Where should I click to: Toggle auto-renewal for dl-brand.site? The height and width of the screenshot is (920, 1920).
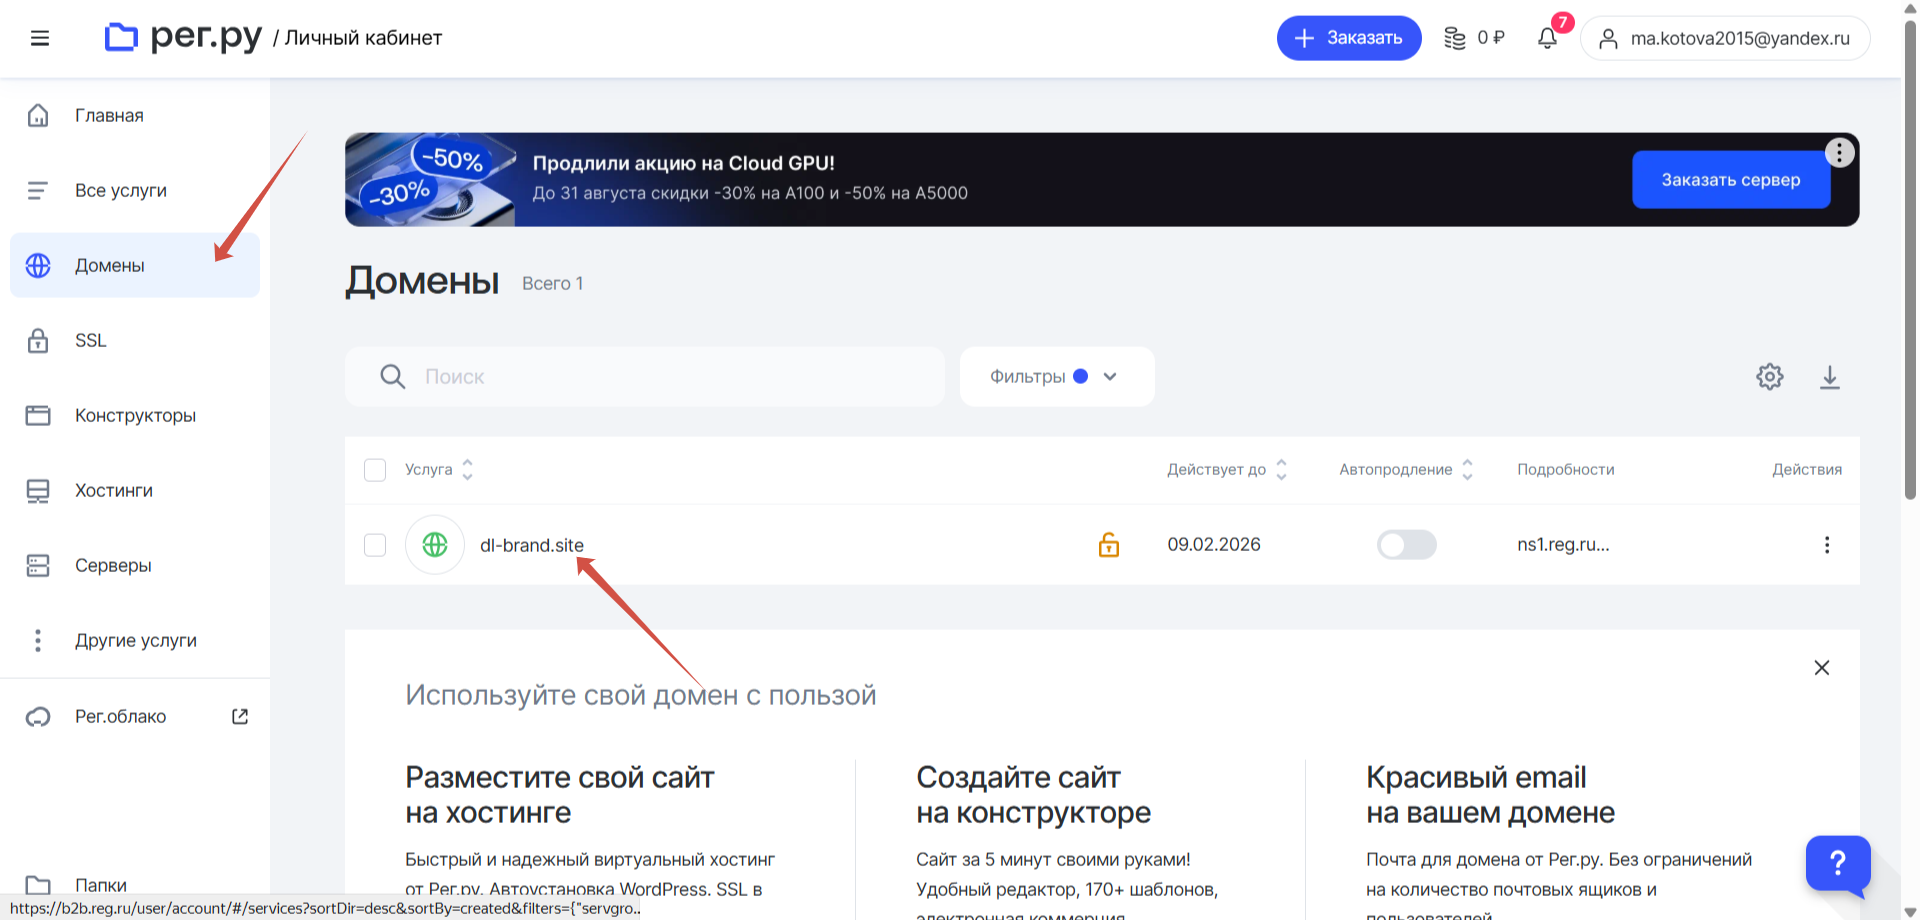click(x=1406, y=545)
